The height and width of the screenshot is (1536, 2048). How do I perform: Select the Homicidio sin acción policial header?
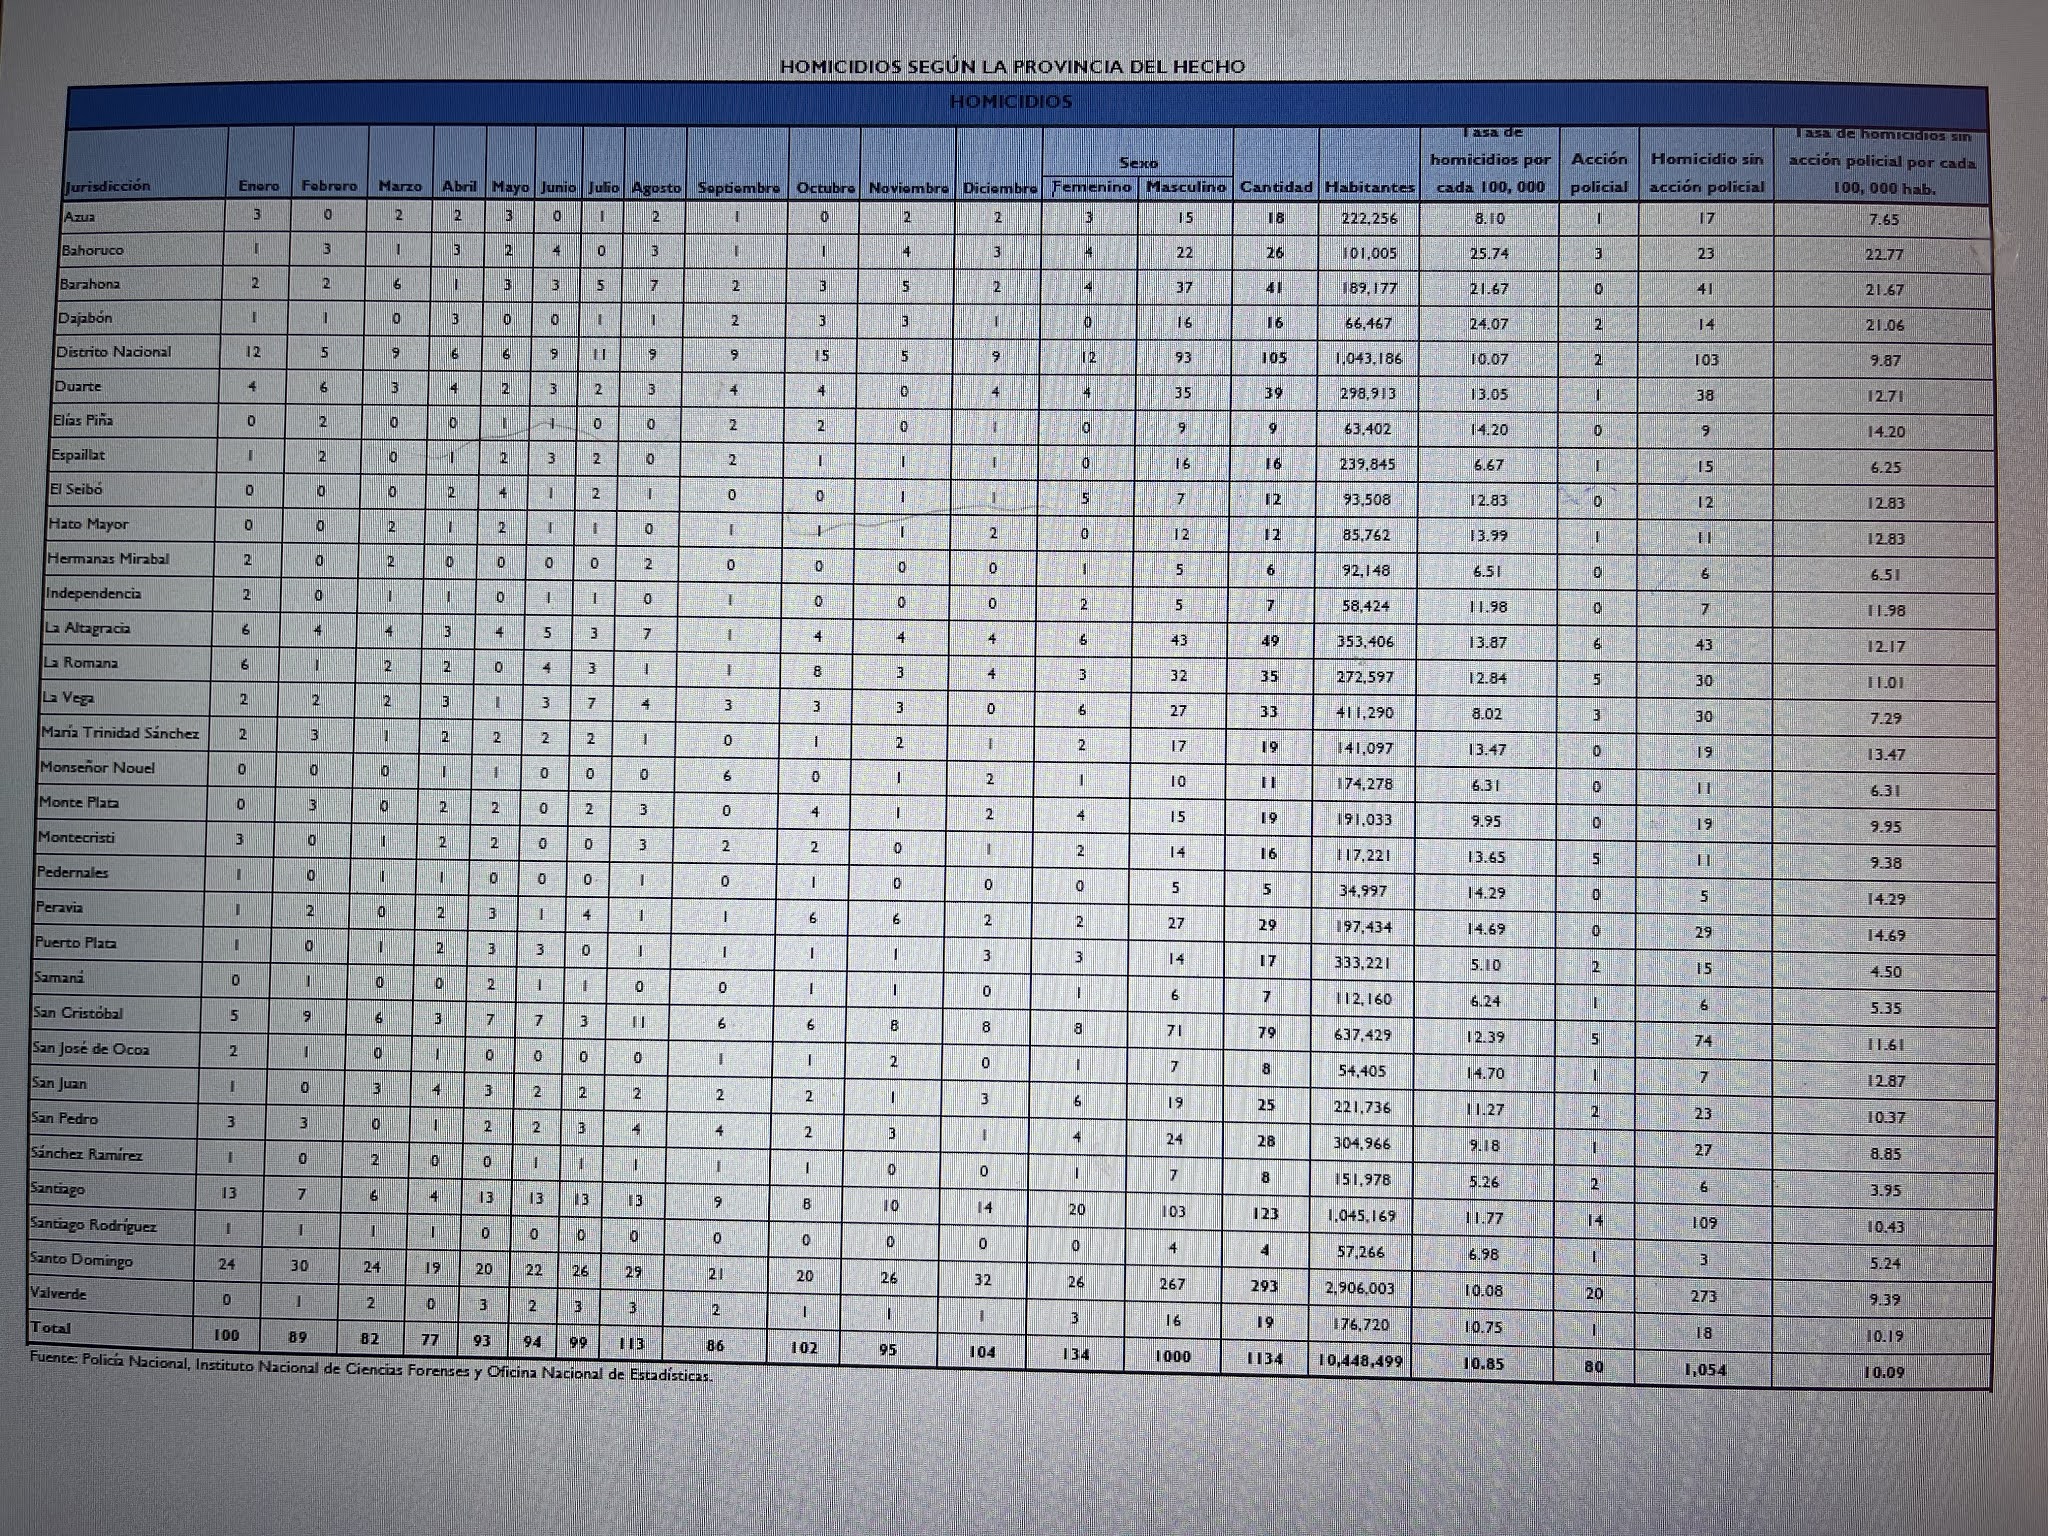[1707, 172]
